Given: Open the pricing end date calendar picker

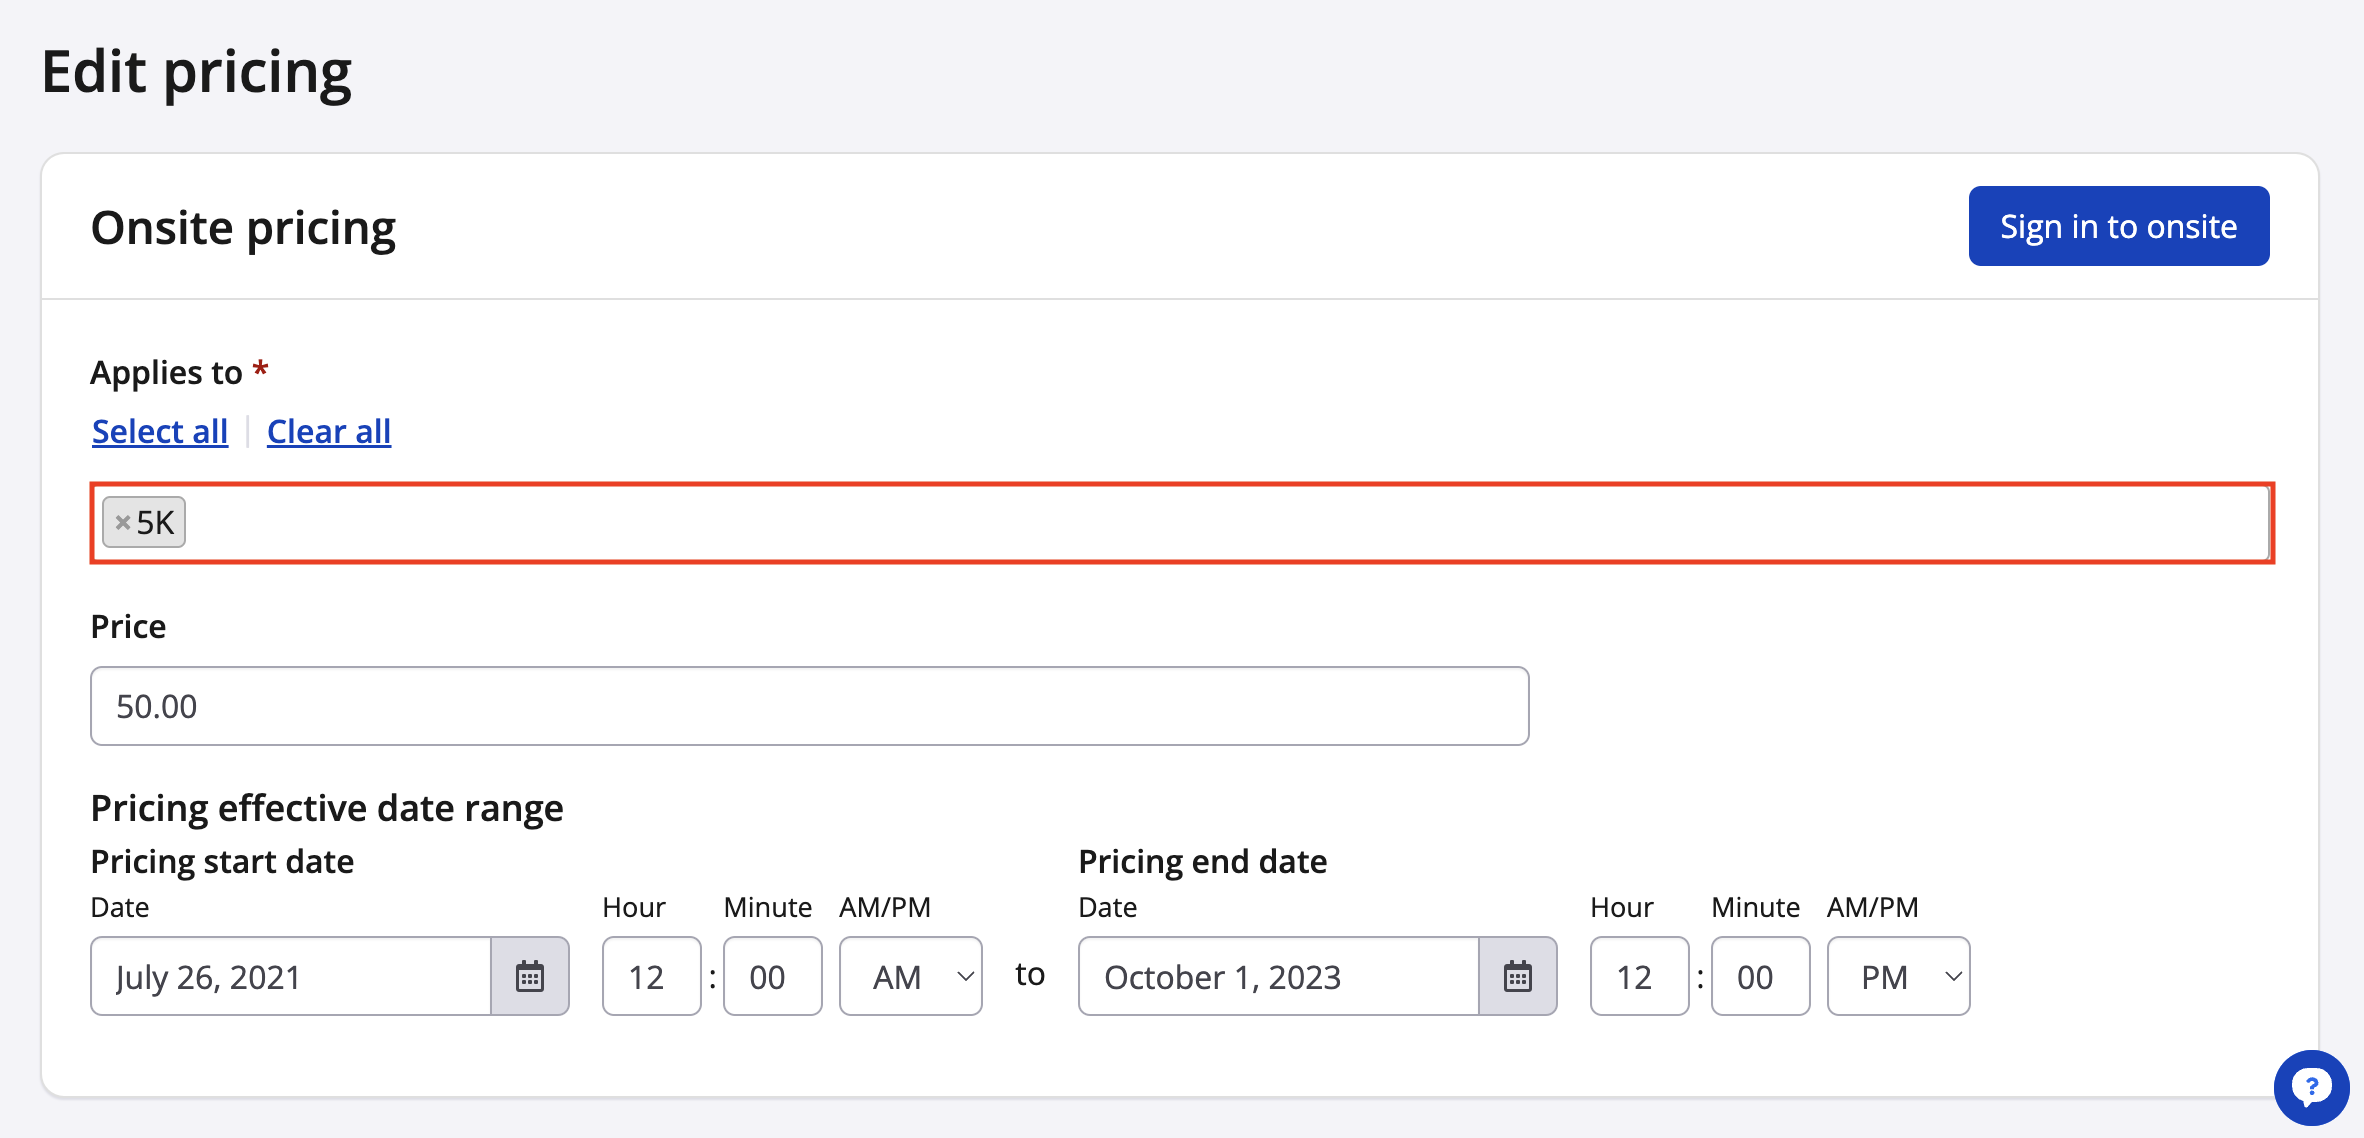Looking at the screenshot, I should tap(1517, 976).
